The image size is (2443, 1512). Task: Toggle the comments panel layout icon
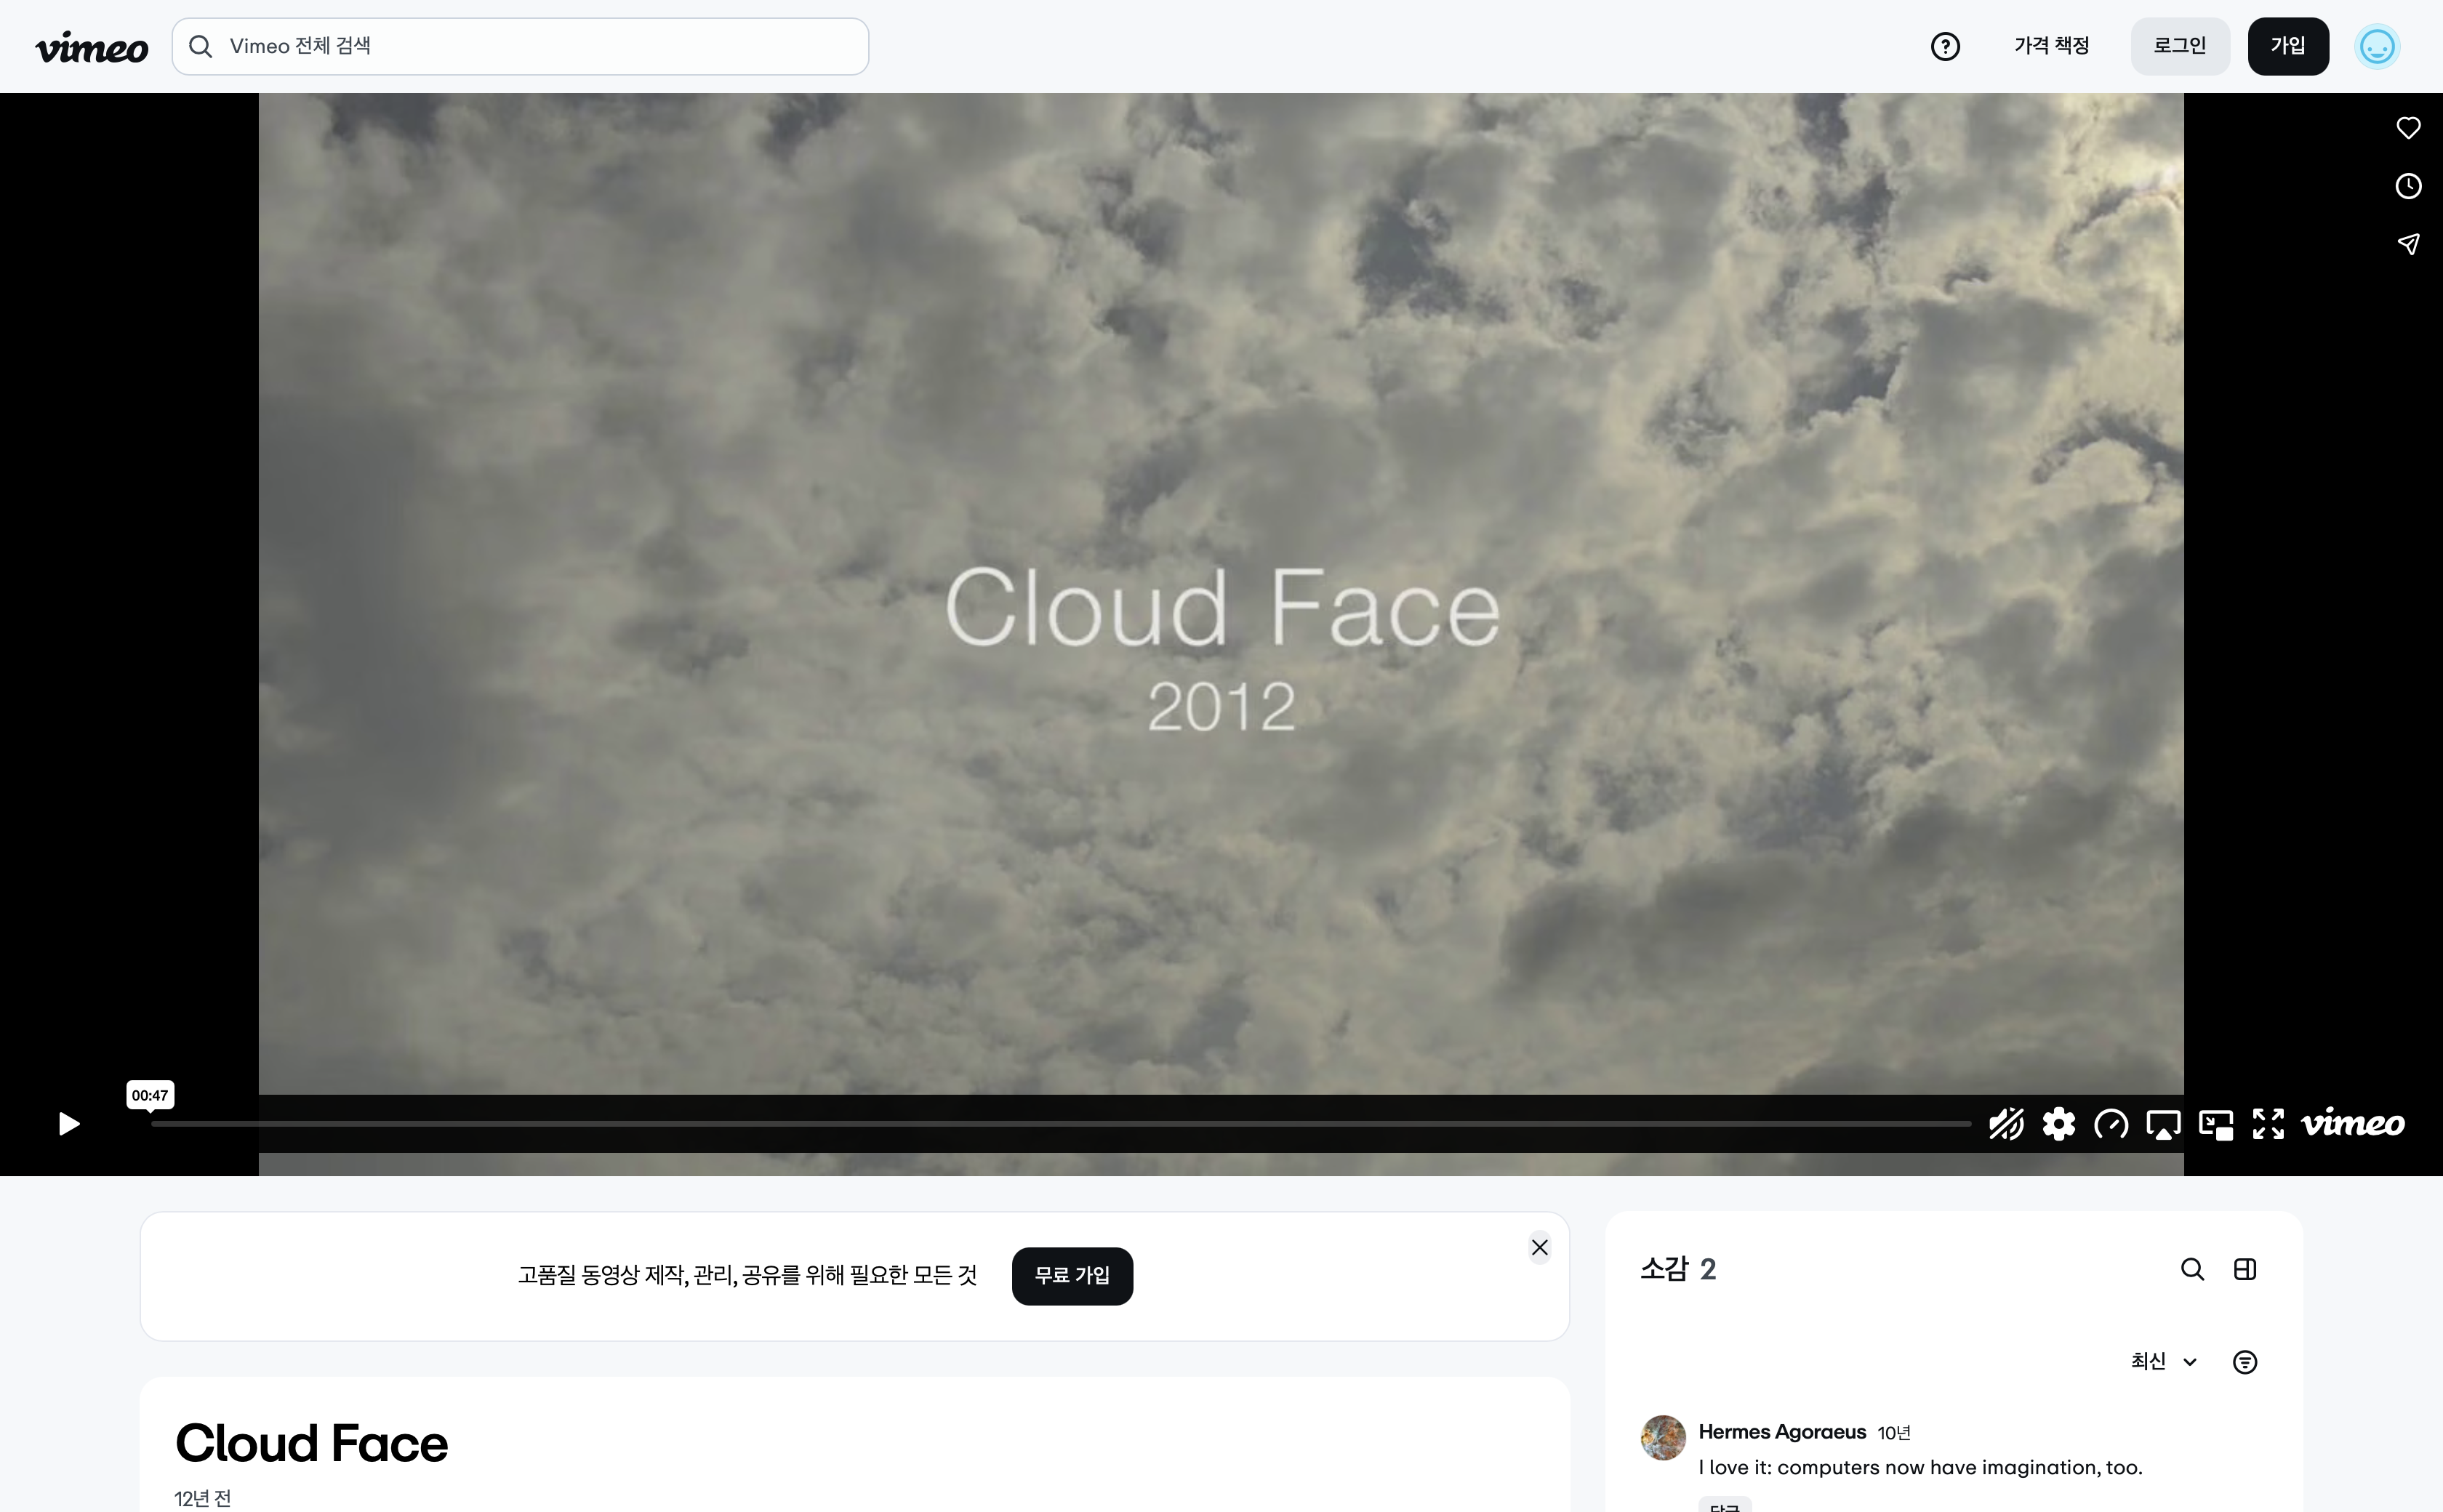click(2245, 1269)
